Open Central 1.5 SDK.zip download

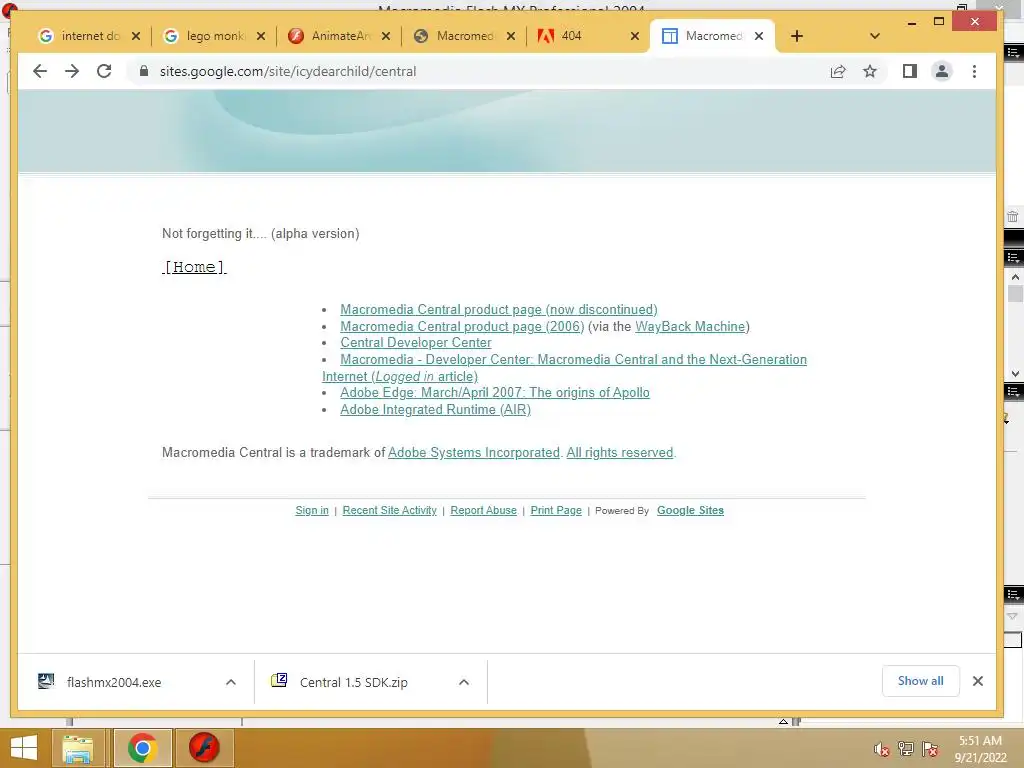[353, 682]
